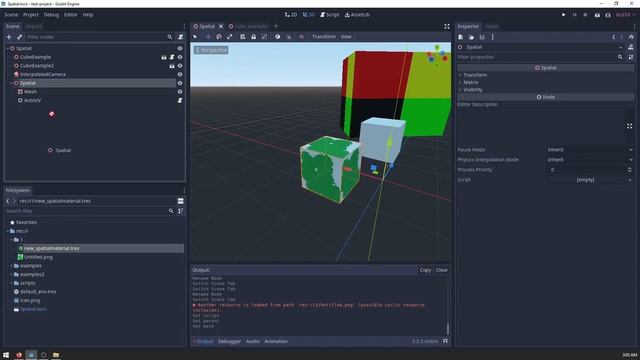
Task: Toggle visibility of selected Spatial child
Action: tap(180, 83)
